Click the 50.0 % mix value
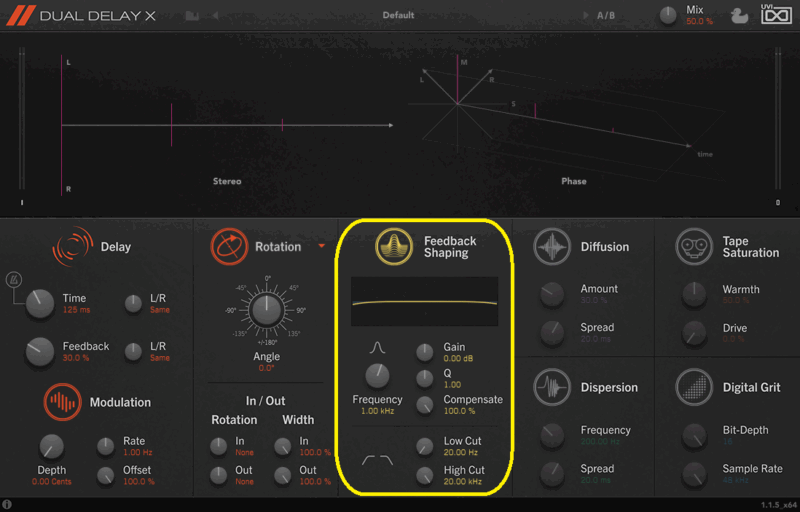800x512 pixels. click(x=699, y=21)
